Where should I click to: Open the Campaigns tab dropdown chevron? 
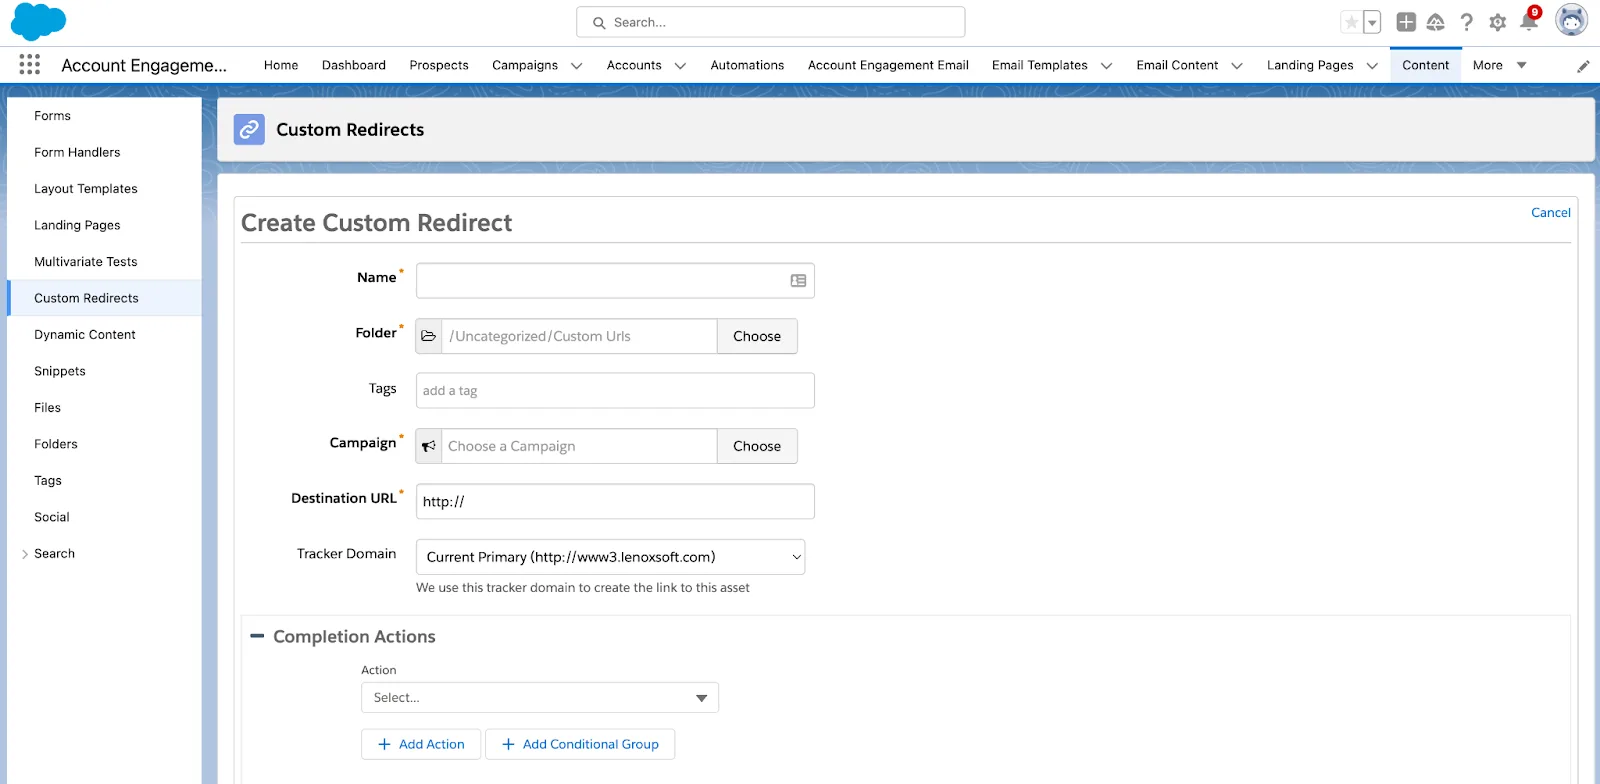tap(577, 66)
